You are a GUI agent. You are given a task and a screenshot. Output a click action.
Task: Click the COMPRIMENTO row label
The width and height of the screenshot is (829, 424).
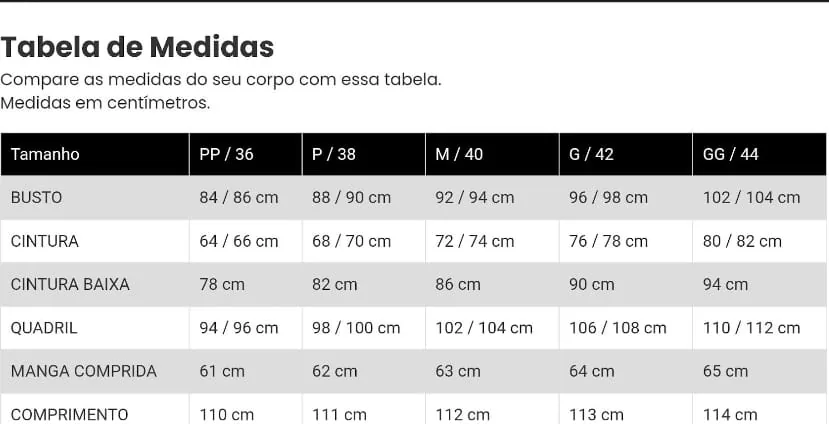click(70, 414)
